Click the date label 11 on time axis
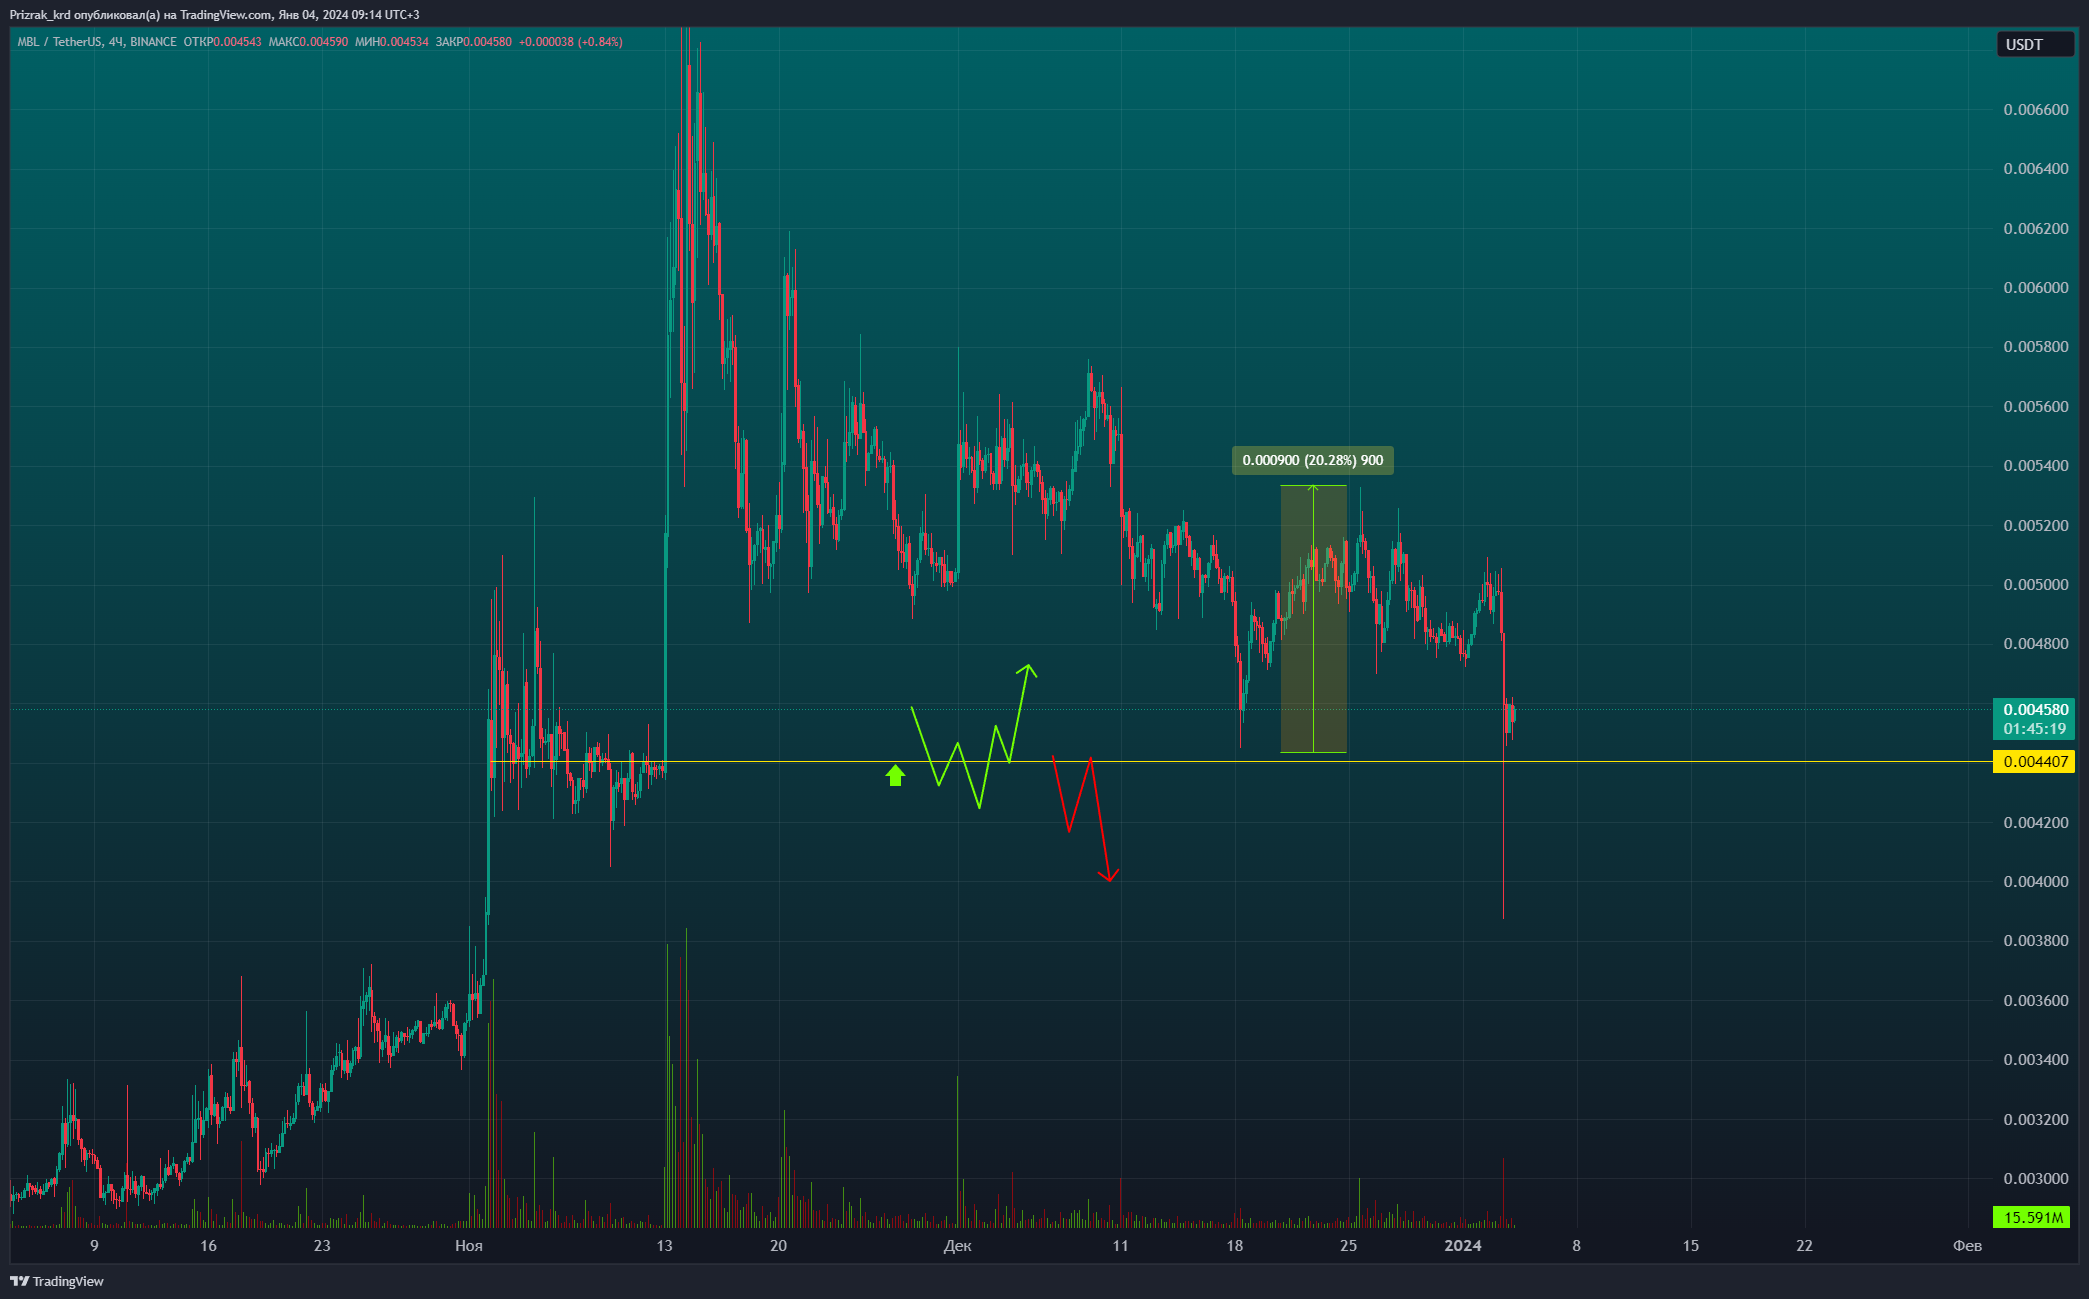The height and width of the screenshot is (1299, 2089). pyautogui.click(x=1120, y=1246)
